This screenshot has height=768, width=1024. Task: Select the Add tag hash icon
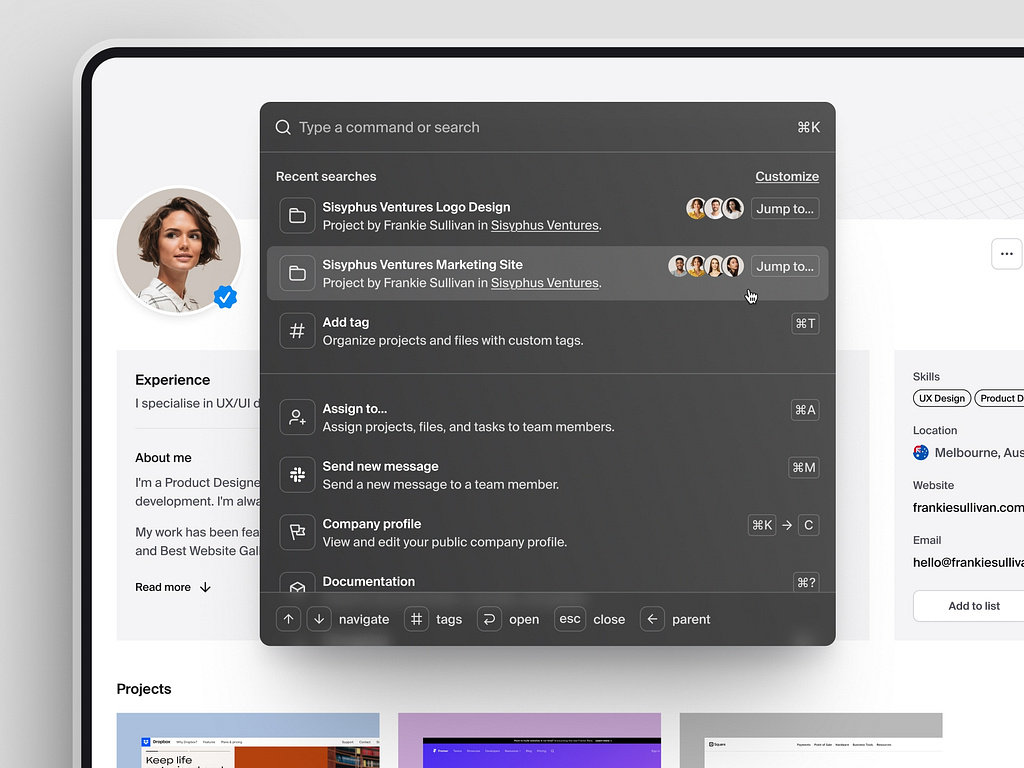click(x=297, y=330)
